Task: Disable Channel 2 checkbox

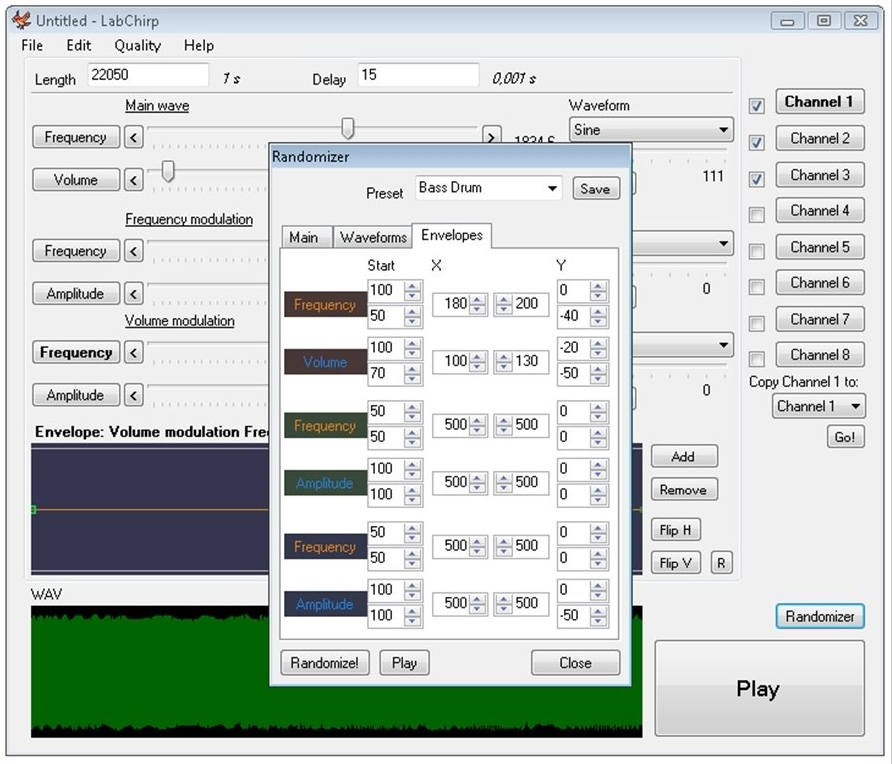Action: tap(757, 142)
